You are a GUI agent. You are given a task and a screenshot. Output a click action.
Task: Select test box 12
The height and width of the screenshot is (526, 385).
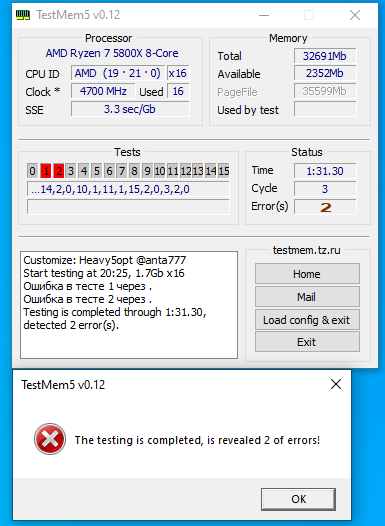click(x=185, y=171)
